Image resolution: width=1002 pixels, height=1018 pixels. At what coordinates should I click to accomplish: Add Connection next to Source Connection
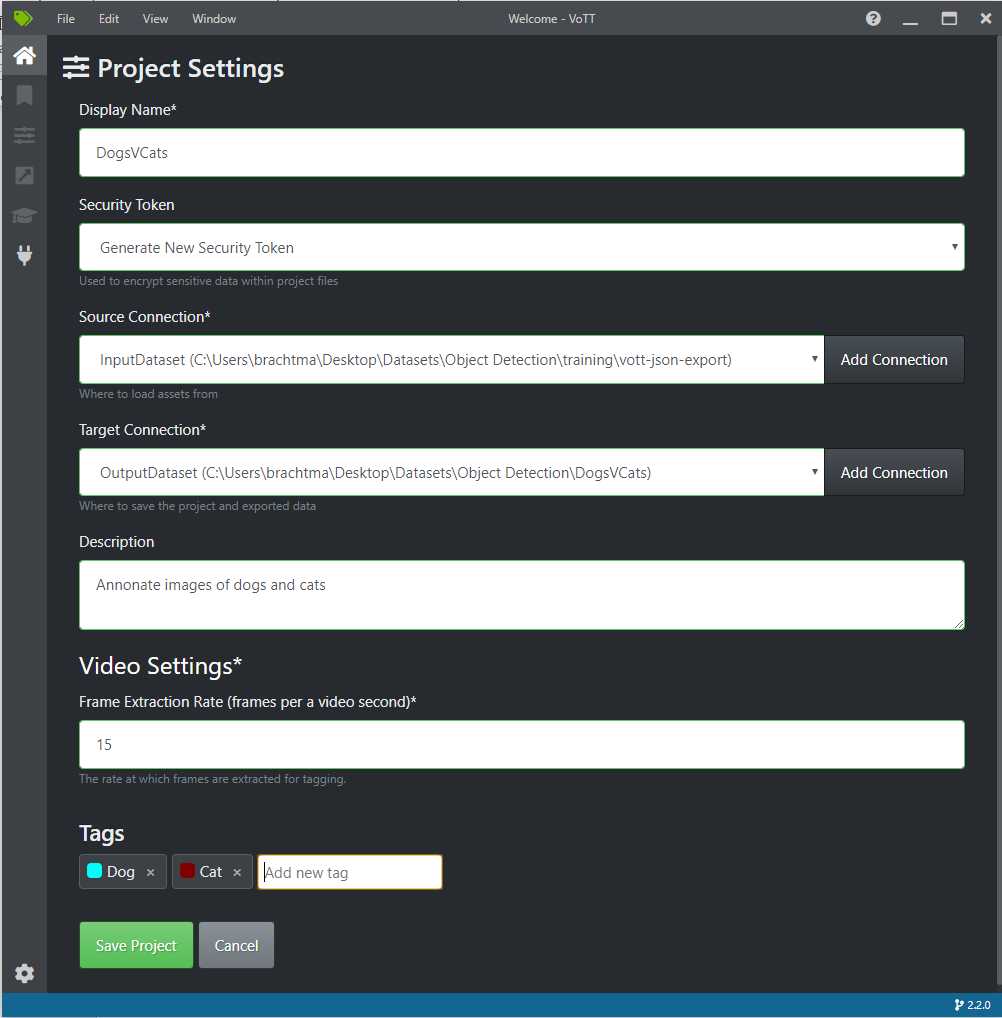[x=894, y=360]
